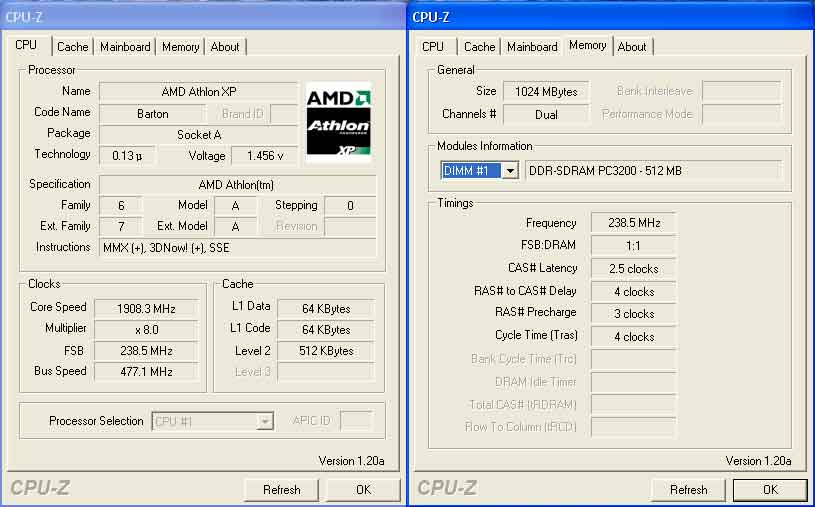Click the empty APIC ID field
The image size is (815, 507).
(x=356, y=421)
